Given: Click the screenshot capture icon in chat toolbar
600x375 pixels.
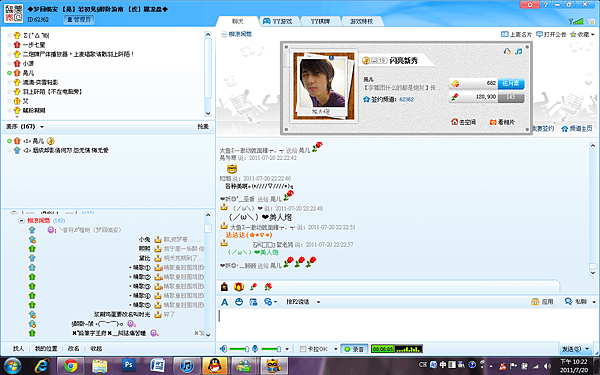Looking at the screenshot, I should 253,302.
